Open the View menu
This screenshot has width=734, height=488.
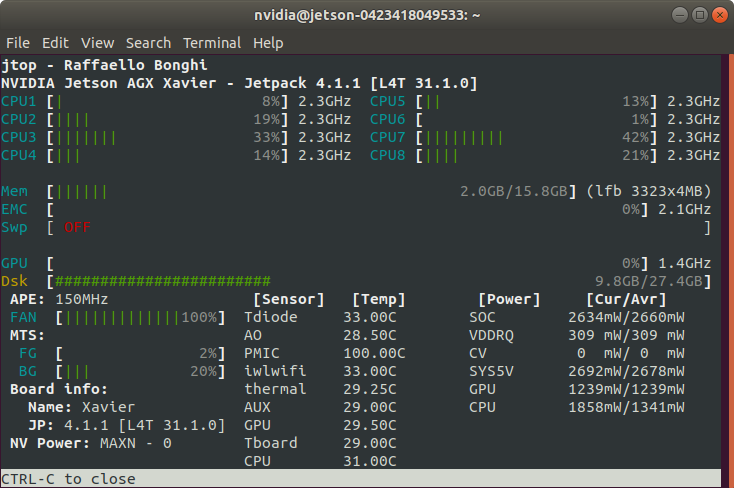(x=97, y=43)
